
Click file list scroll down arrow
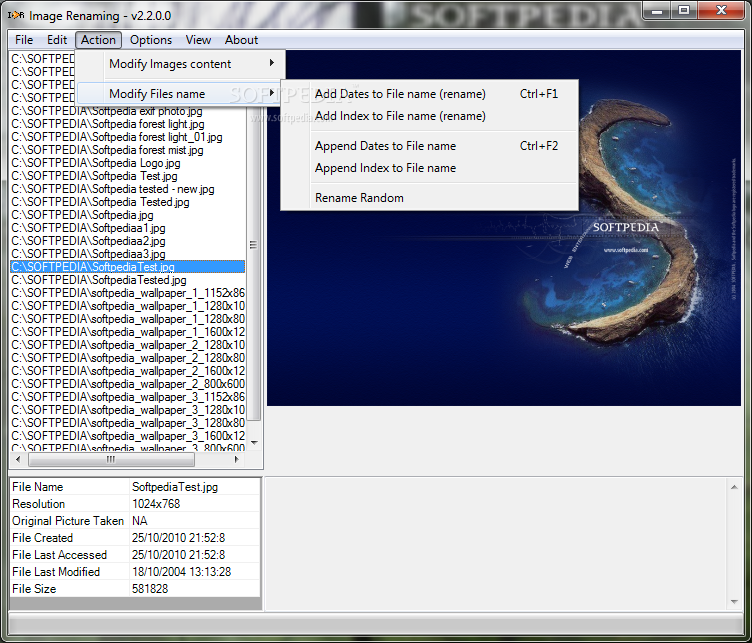tap(254, 443)
